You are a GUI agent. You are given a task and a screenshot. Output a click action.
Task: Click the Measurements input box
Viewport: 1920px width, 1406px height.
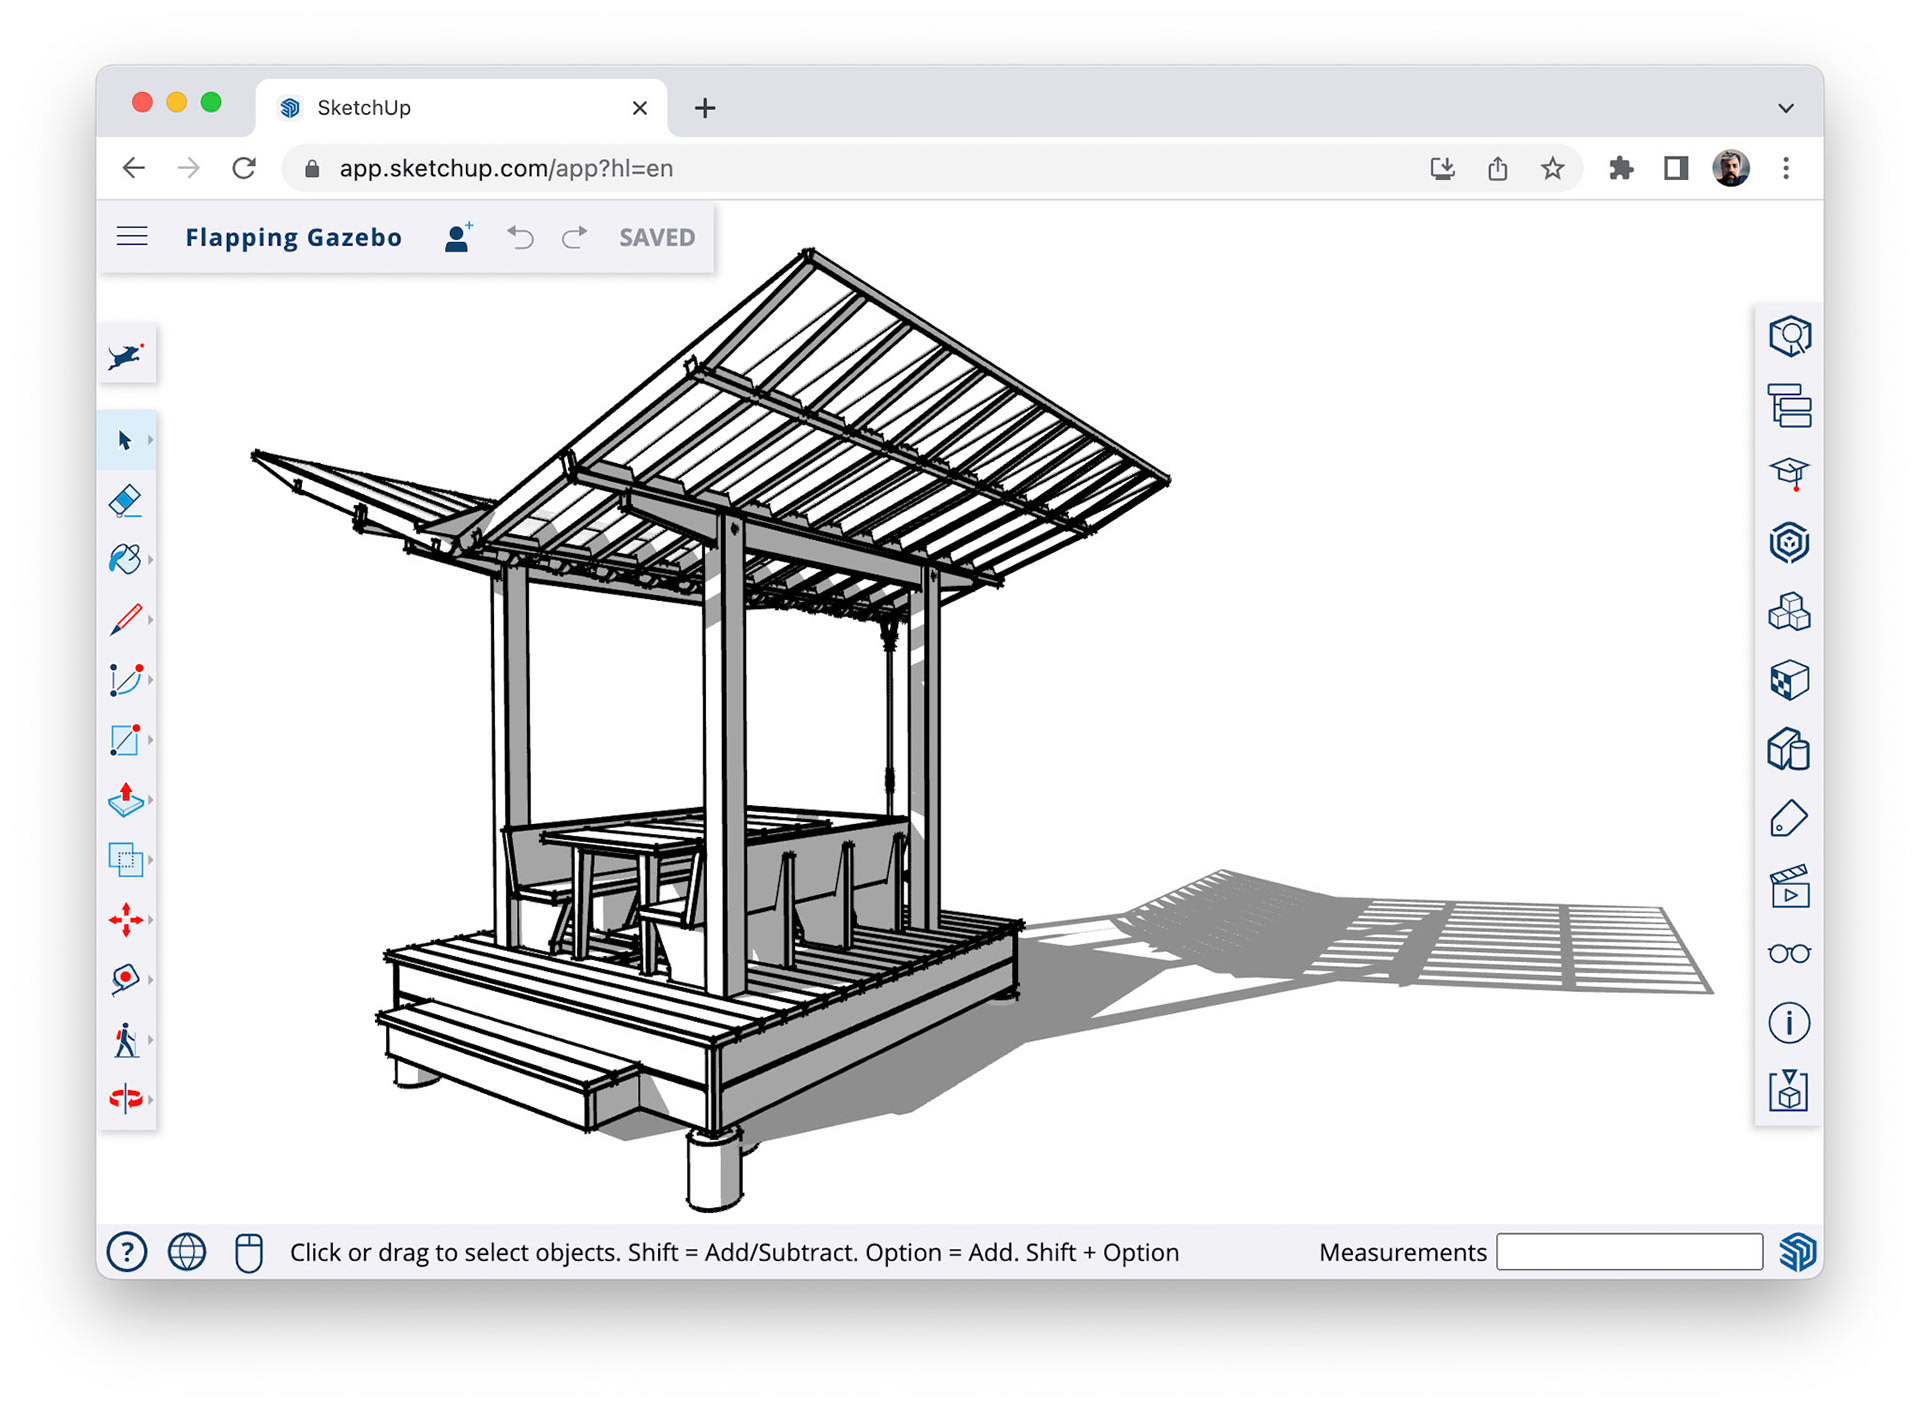point(1628,1252)
